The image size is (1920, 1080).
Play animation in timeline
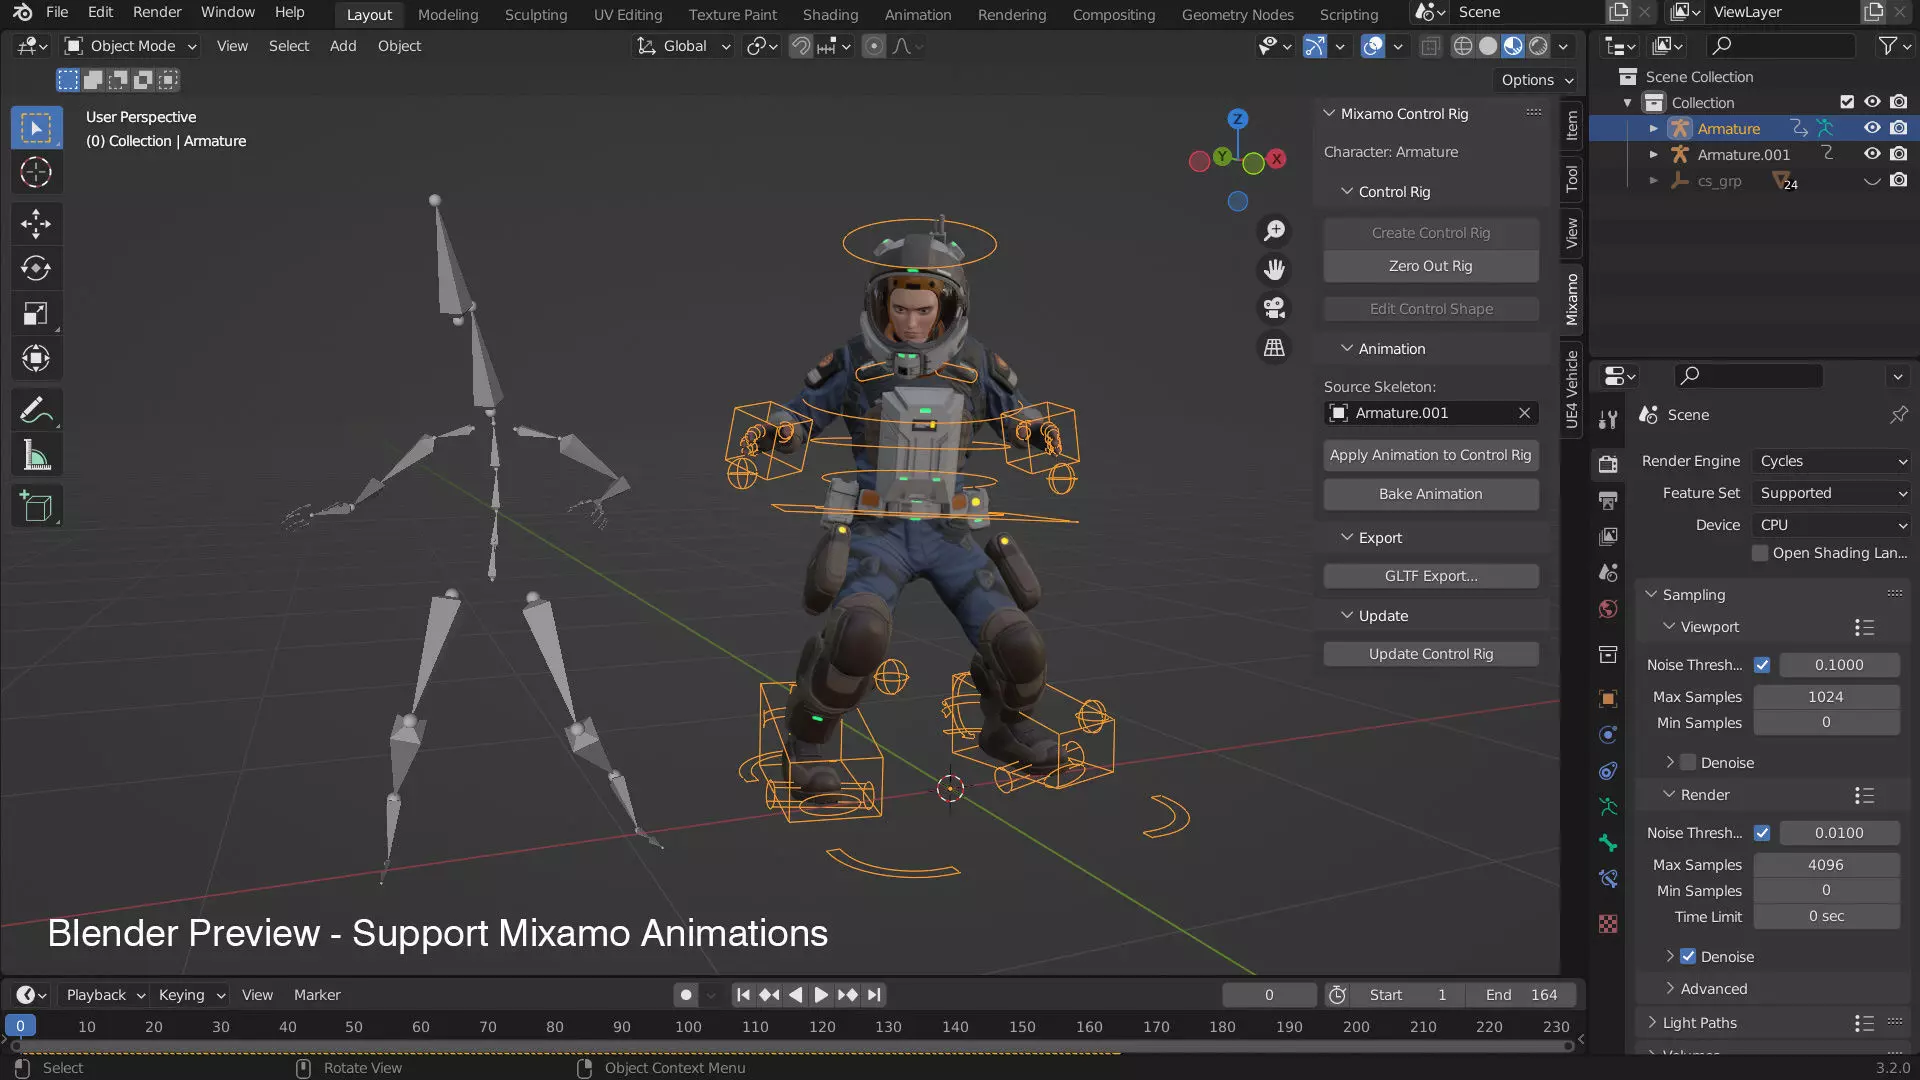tap(821, 995)
